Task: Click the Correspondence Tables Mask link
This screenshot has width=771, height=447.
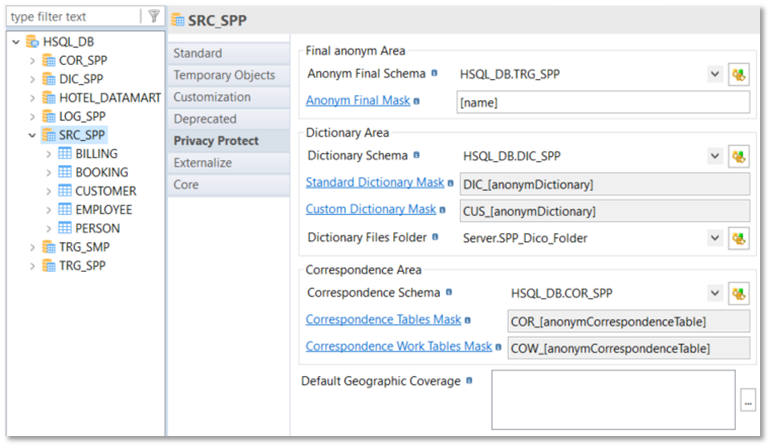Action: (x=383, y=320)
